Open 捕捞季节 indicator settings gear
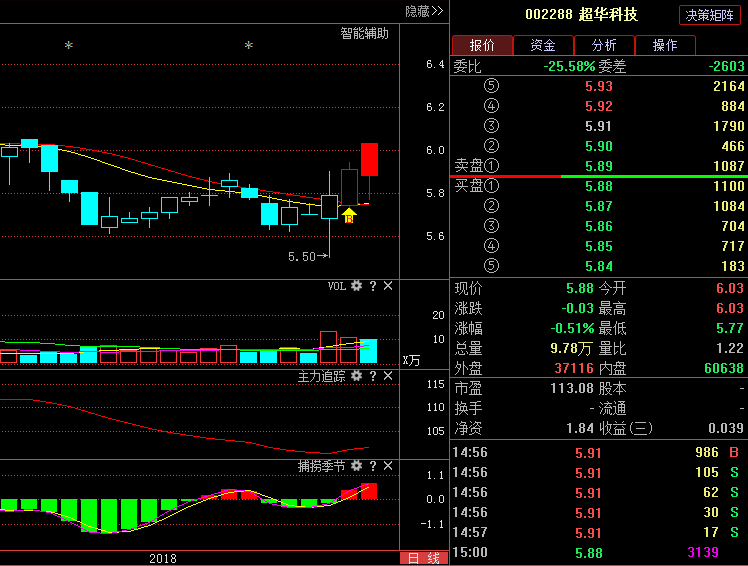The height and width of the screenshot is (566, 748). (356, 466)
